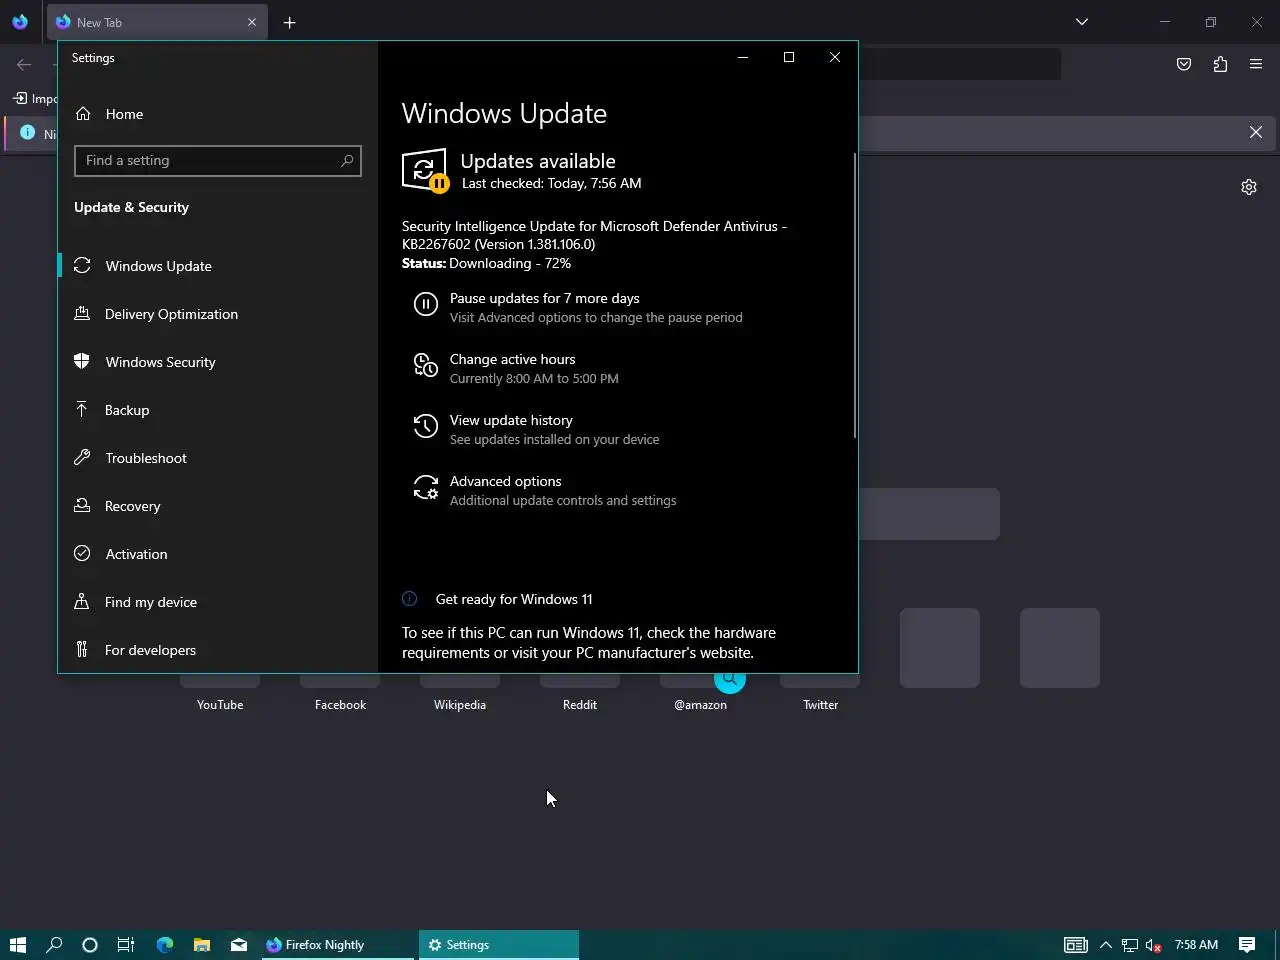Pause updates for 7 more days
This screenshot has height=960, width=1280.
coord(596,307)
